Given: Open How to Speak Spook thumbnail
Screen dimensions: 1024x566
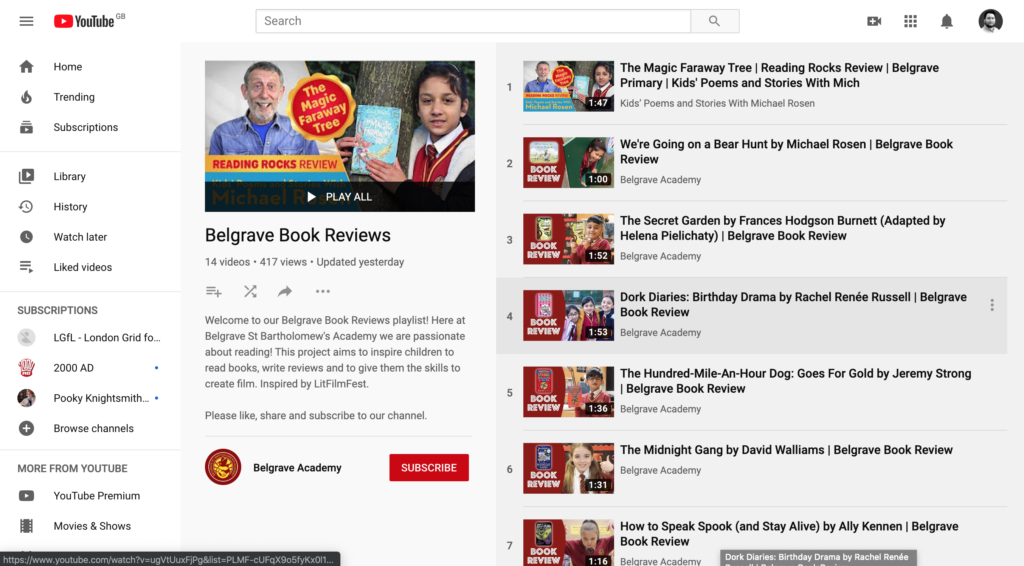Looking at the screenshot, I should (x=568, y=542).
